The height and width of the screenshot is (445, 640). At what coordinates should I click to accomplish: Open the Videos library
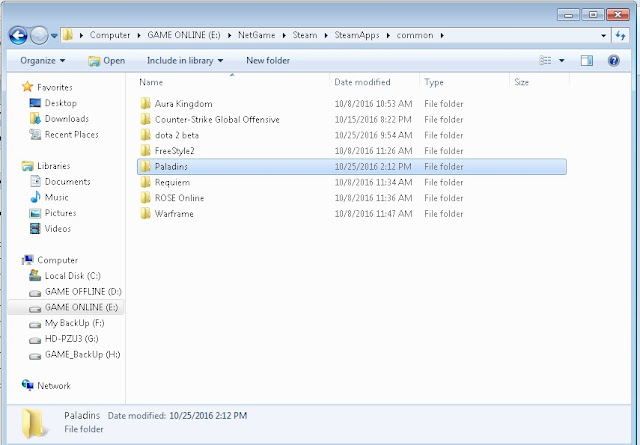[50, 229]
